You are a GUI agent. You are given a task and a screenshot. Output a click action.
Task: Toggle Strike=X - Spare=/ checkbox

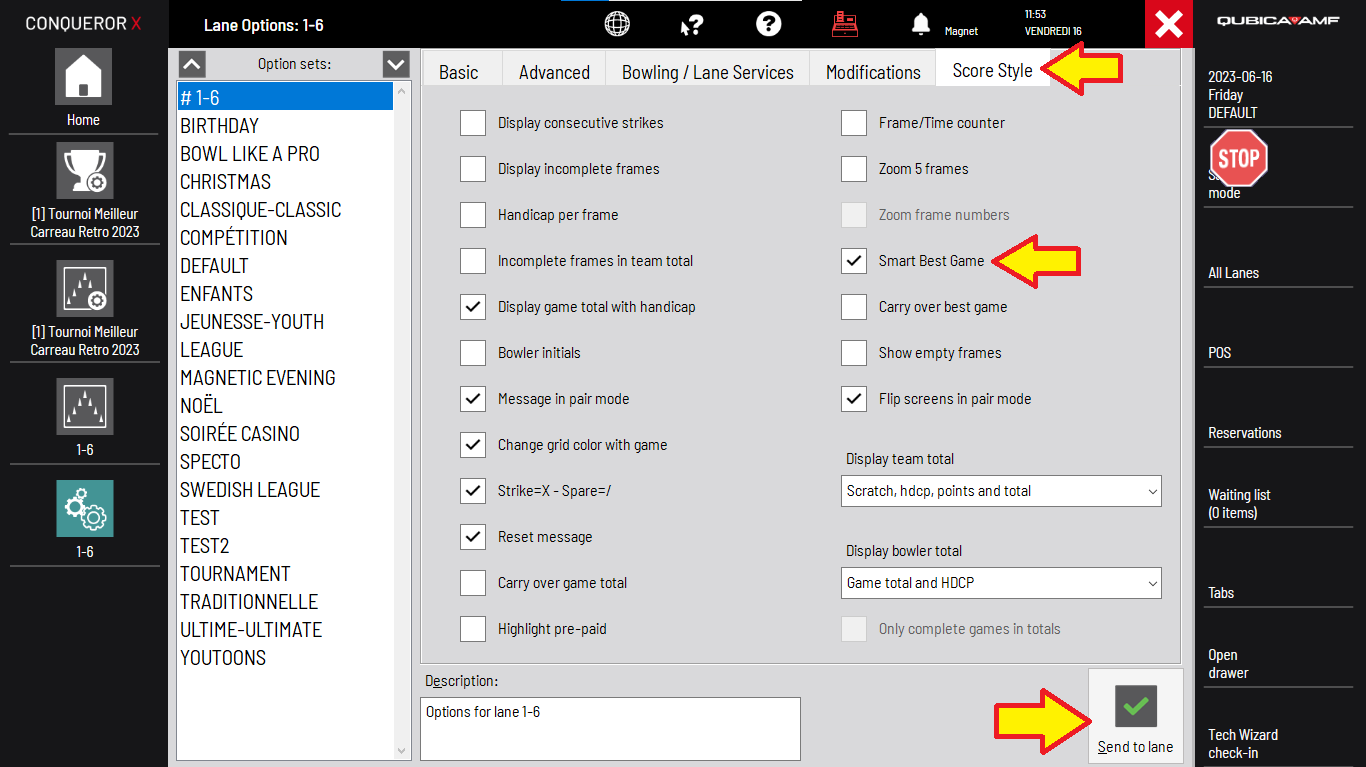tap(473, 491)
